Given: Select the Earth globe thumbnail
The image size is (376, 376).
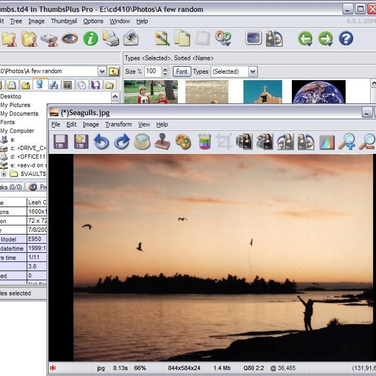Looking at the screenshot, I should click(x=318, y=92).
